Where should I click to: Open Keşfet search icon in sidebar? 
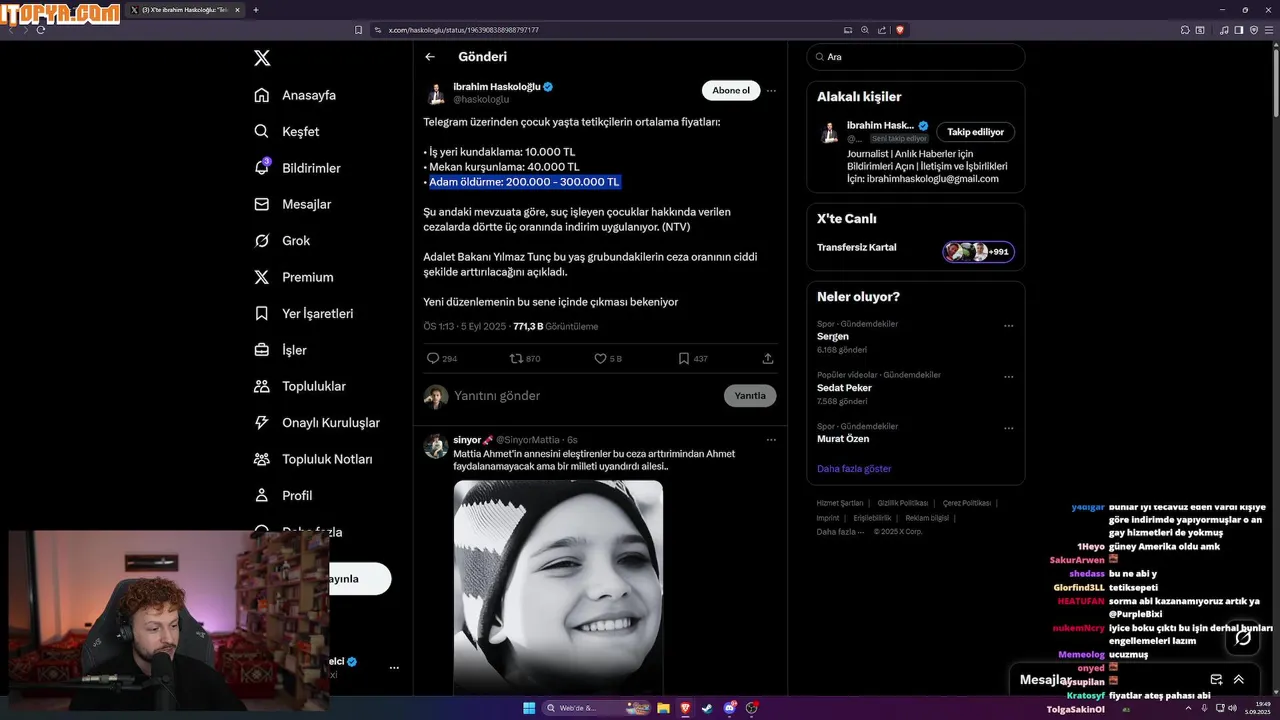tap(261, 131)
